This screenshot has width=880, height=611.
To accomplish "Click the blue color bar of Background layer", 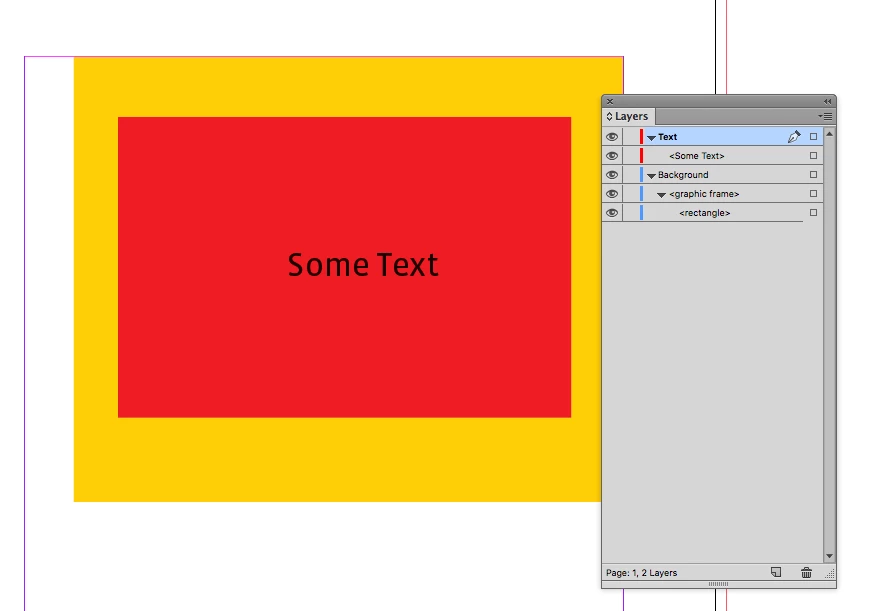I will [x=641, y=175].
